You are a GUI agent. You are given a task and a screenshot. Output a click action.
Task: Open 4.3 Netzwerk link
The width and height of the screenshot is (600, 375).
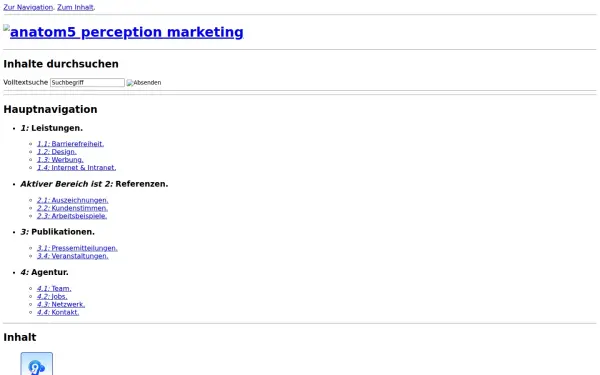click(x=61, y=305)
